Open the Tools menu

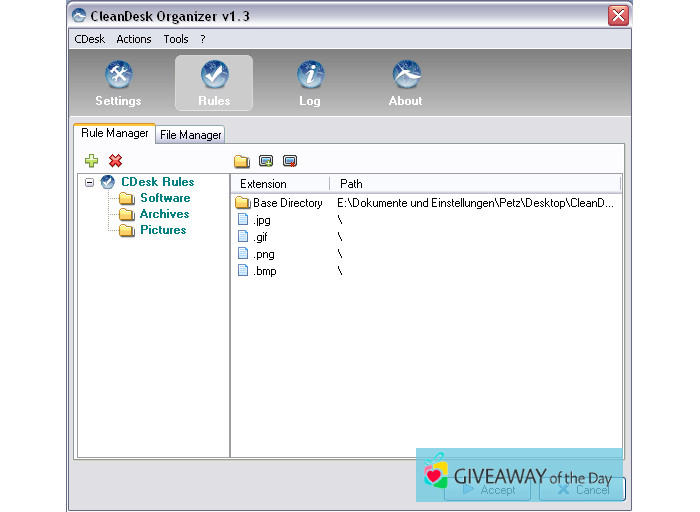click(176, 39)
